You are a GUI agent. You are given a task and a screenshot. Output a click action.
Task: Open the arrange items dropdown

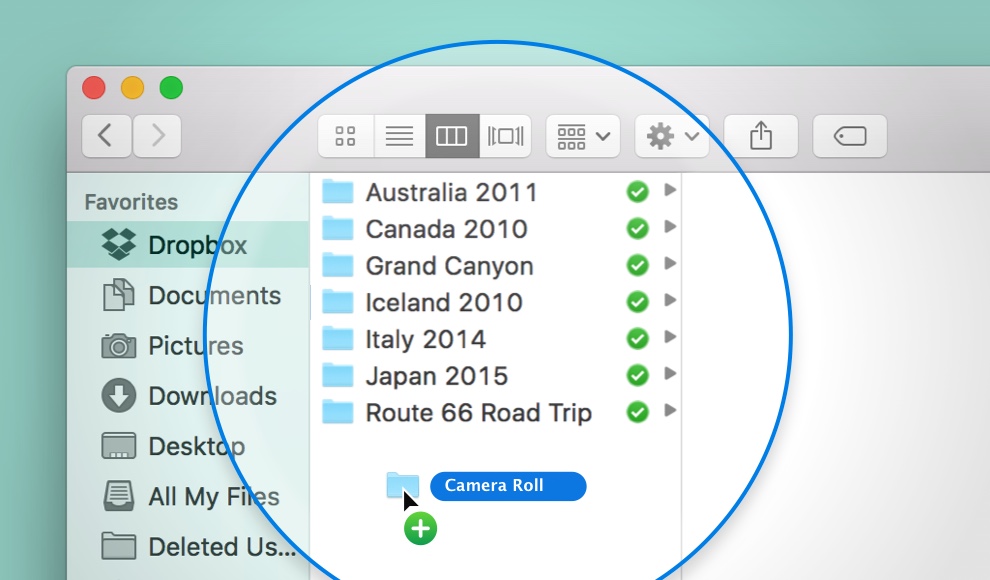click(583, 137)
